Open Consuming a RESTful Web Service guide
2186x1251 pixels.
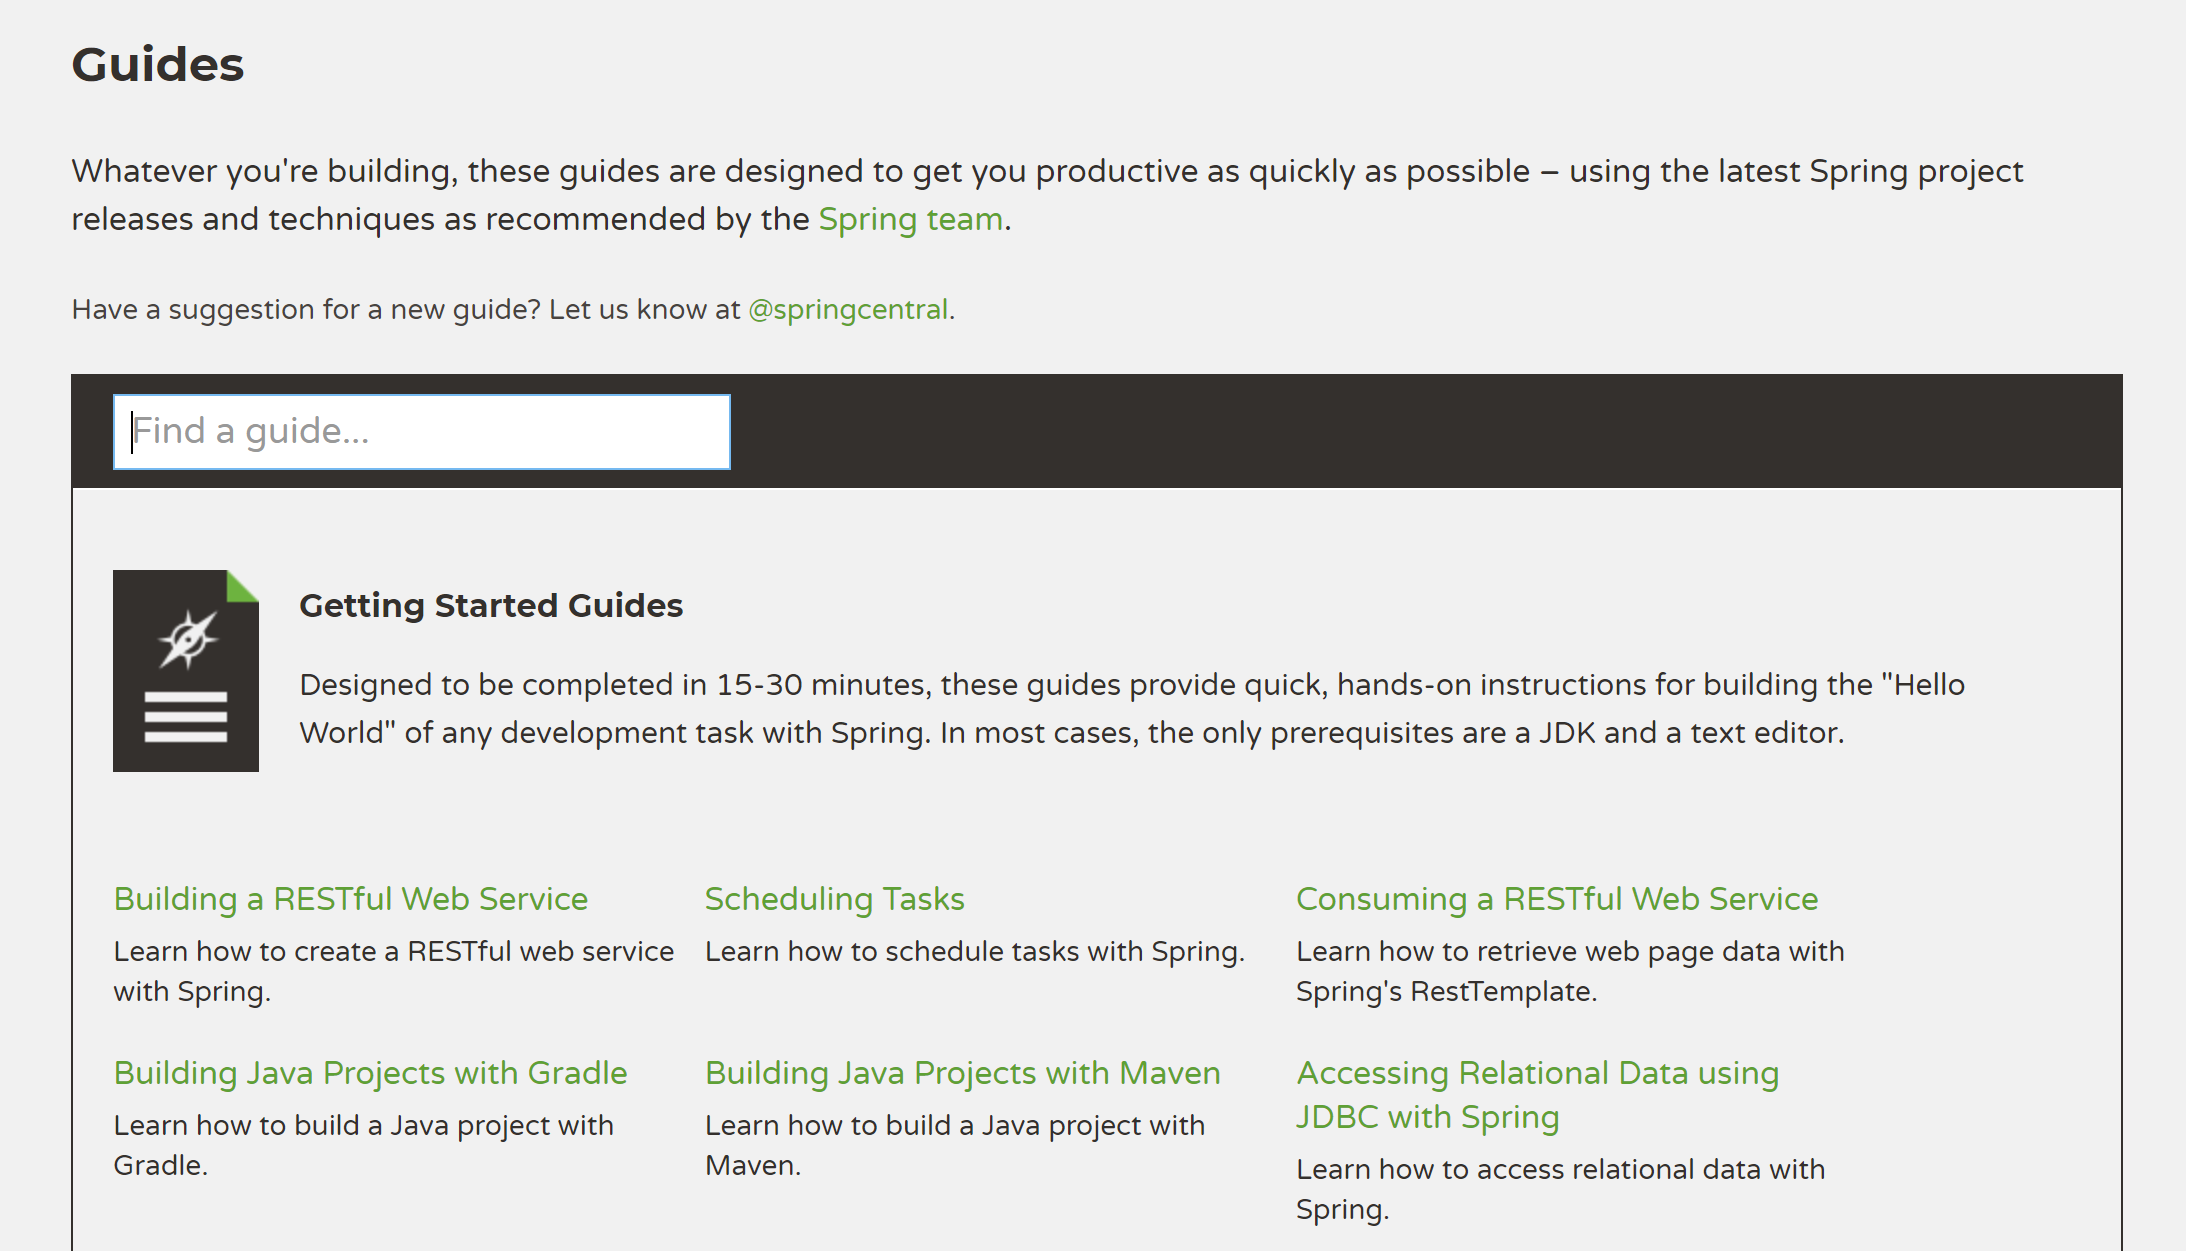1556,899
